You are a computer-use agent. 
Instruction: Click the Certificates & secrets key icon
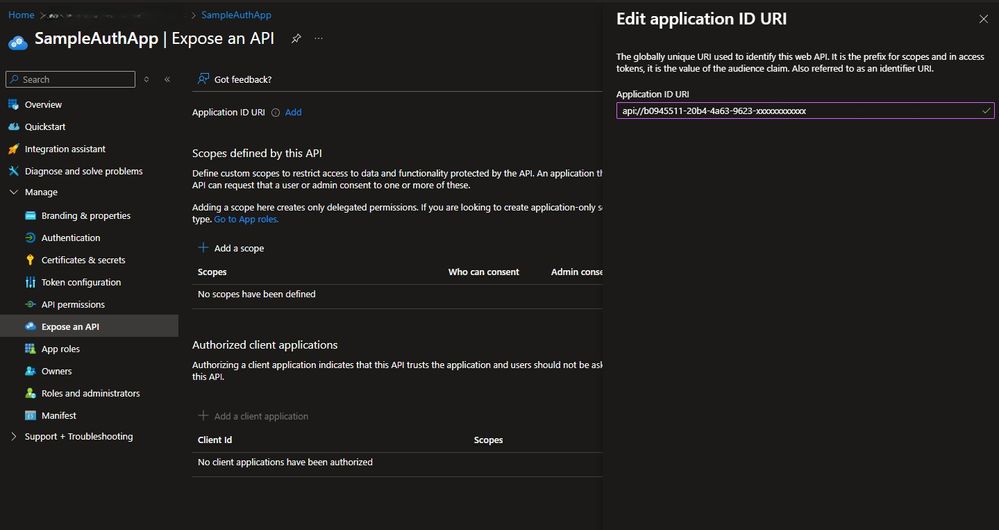tap(30, 260)
